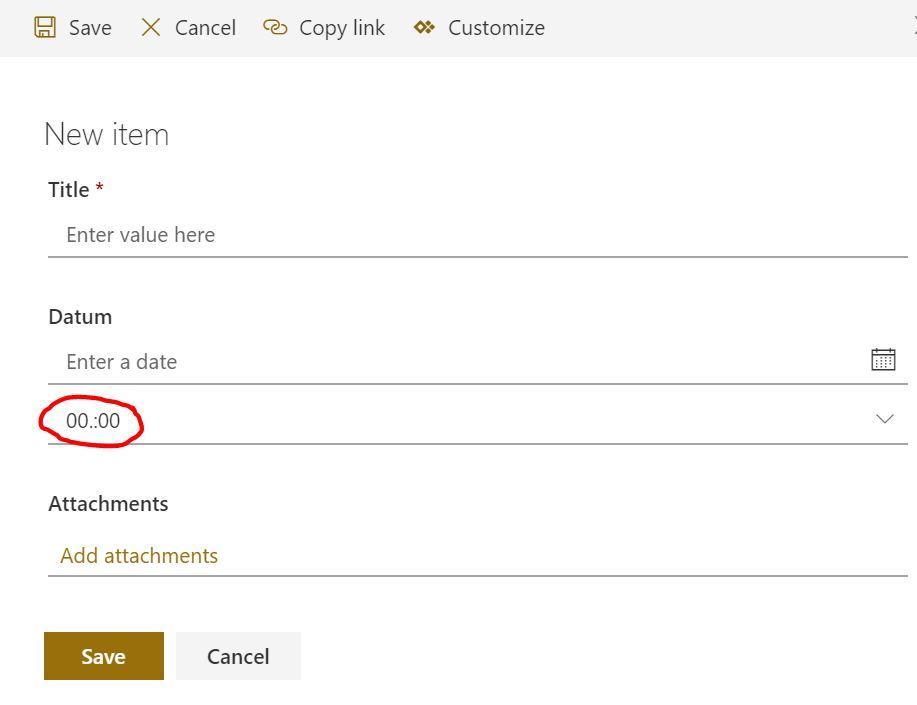This screenshot has height=705, width=917.
Task: Close the form panel with the top-right X
Action: point(913,27)
